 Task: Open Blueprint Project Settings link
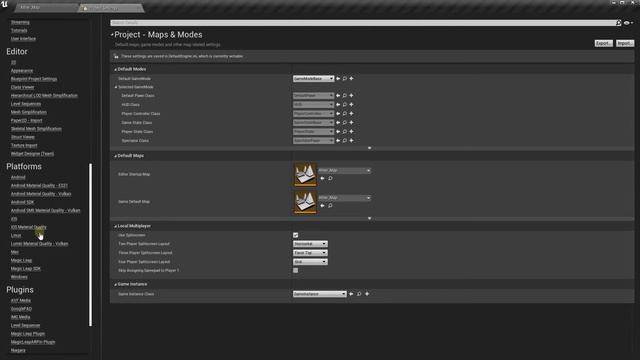pos(34,79)
